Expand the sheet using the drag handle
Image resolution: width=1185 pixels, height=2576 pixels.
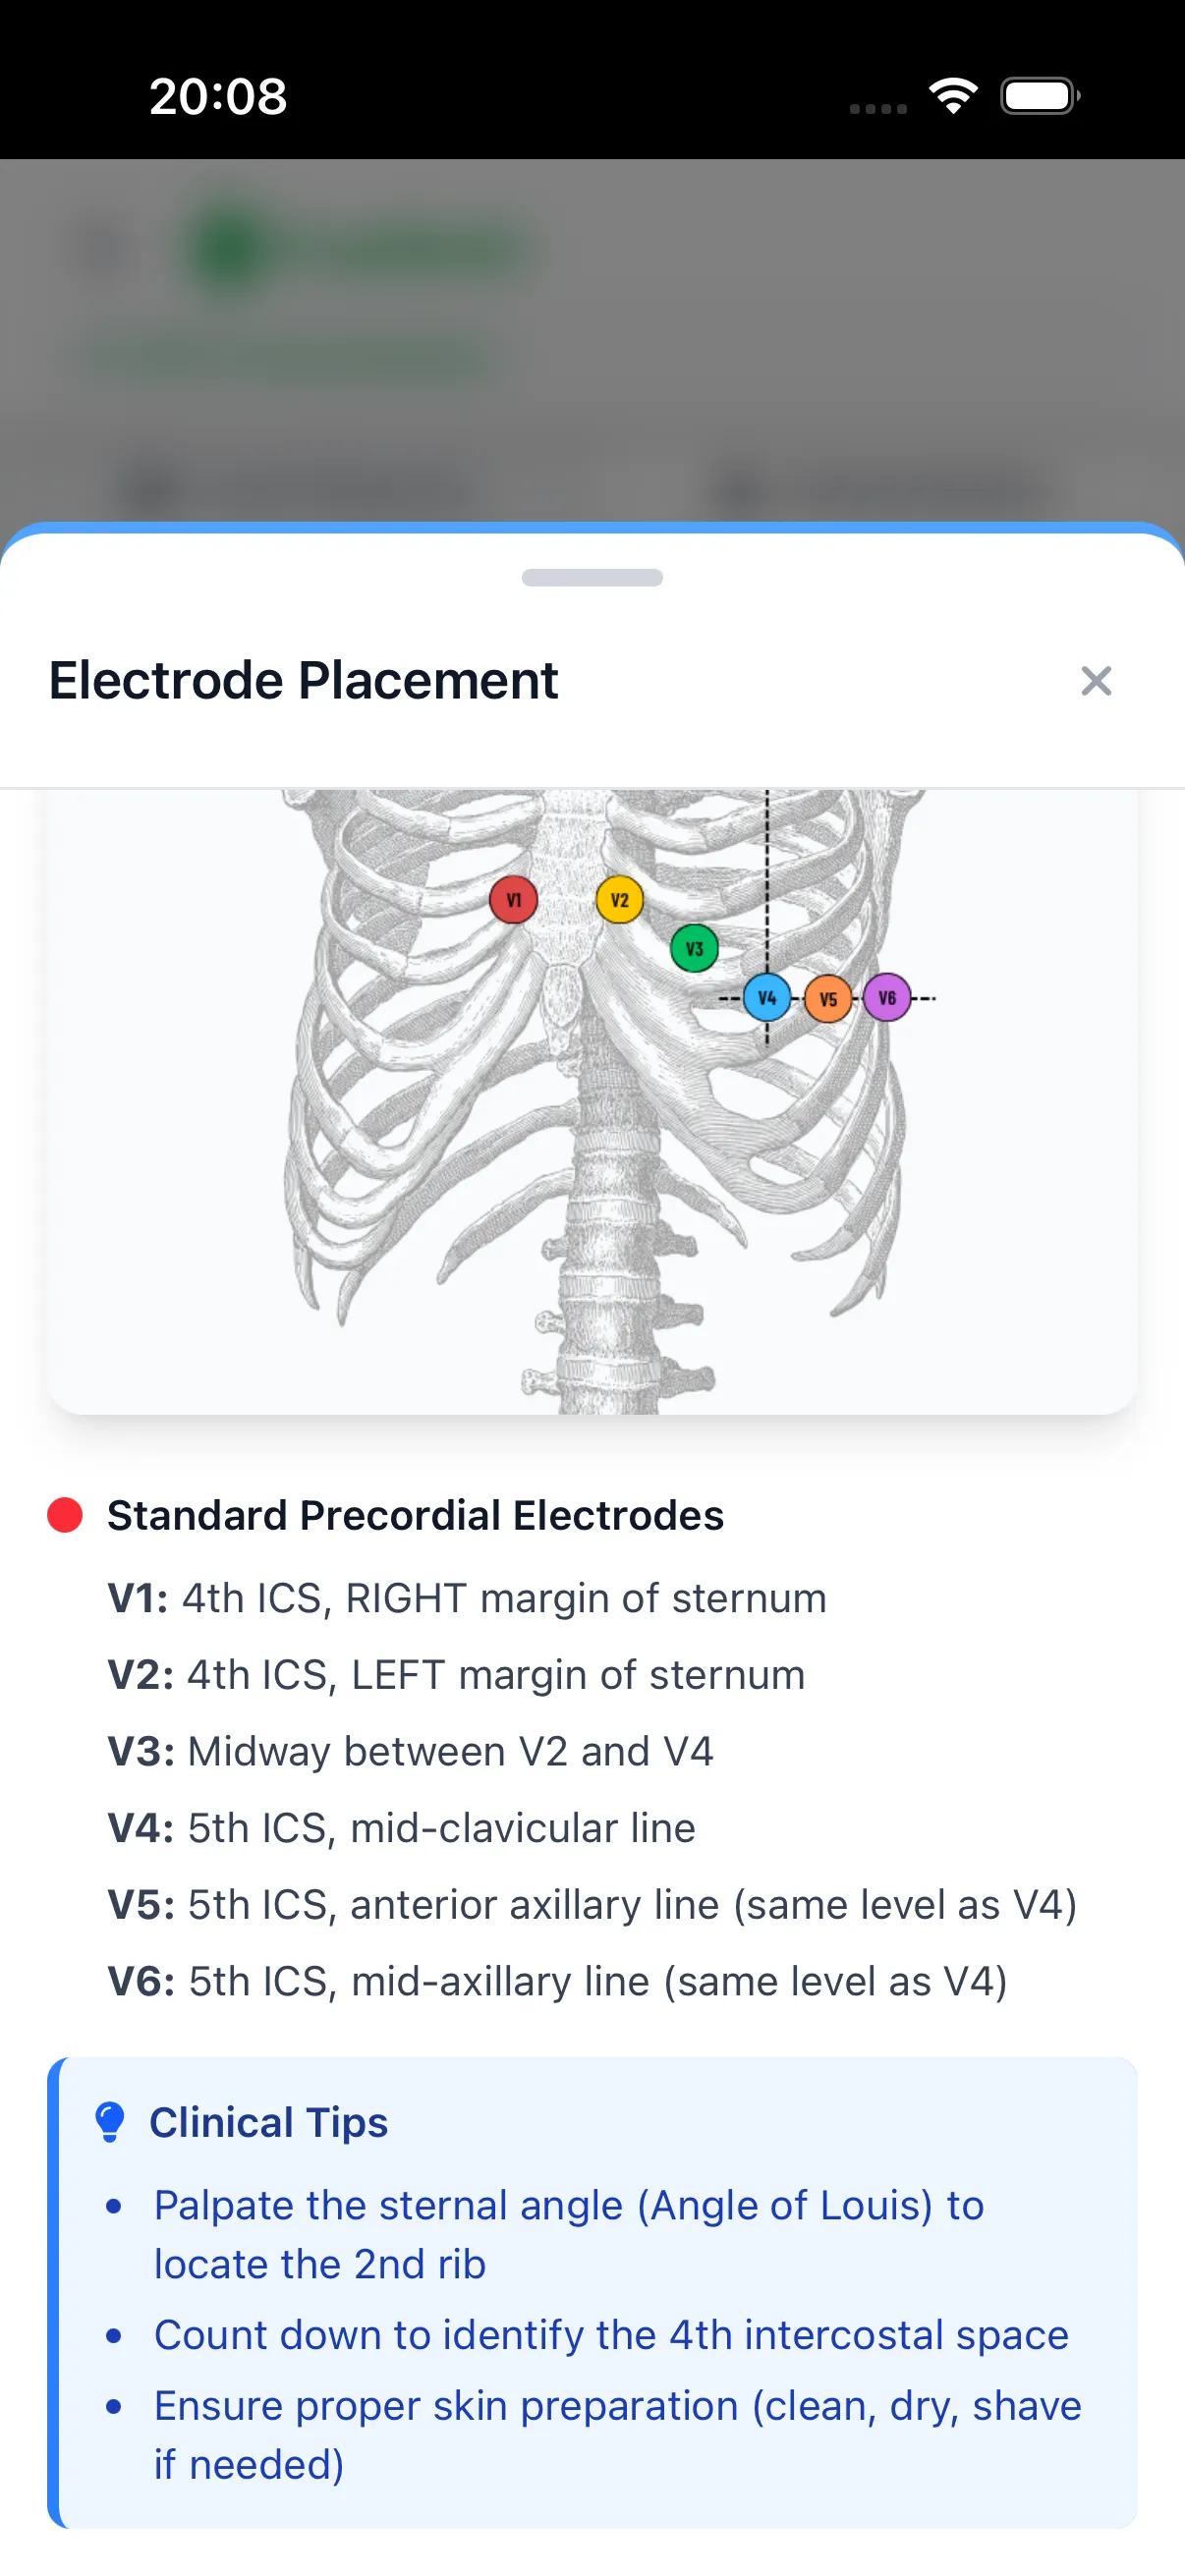click(592, 577)
